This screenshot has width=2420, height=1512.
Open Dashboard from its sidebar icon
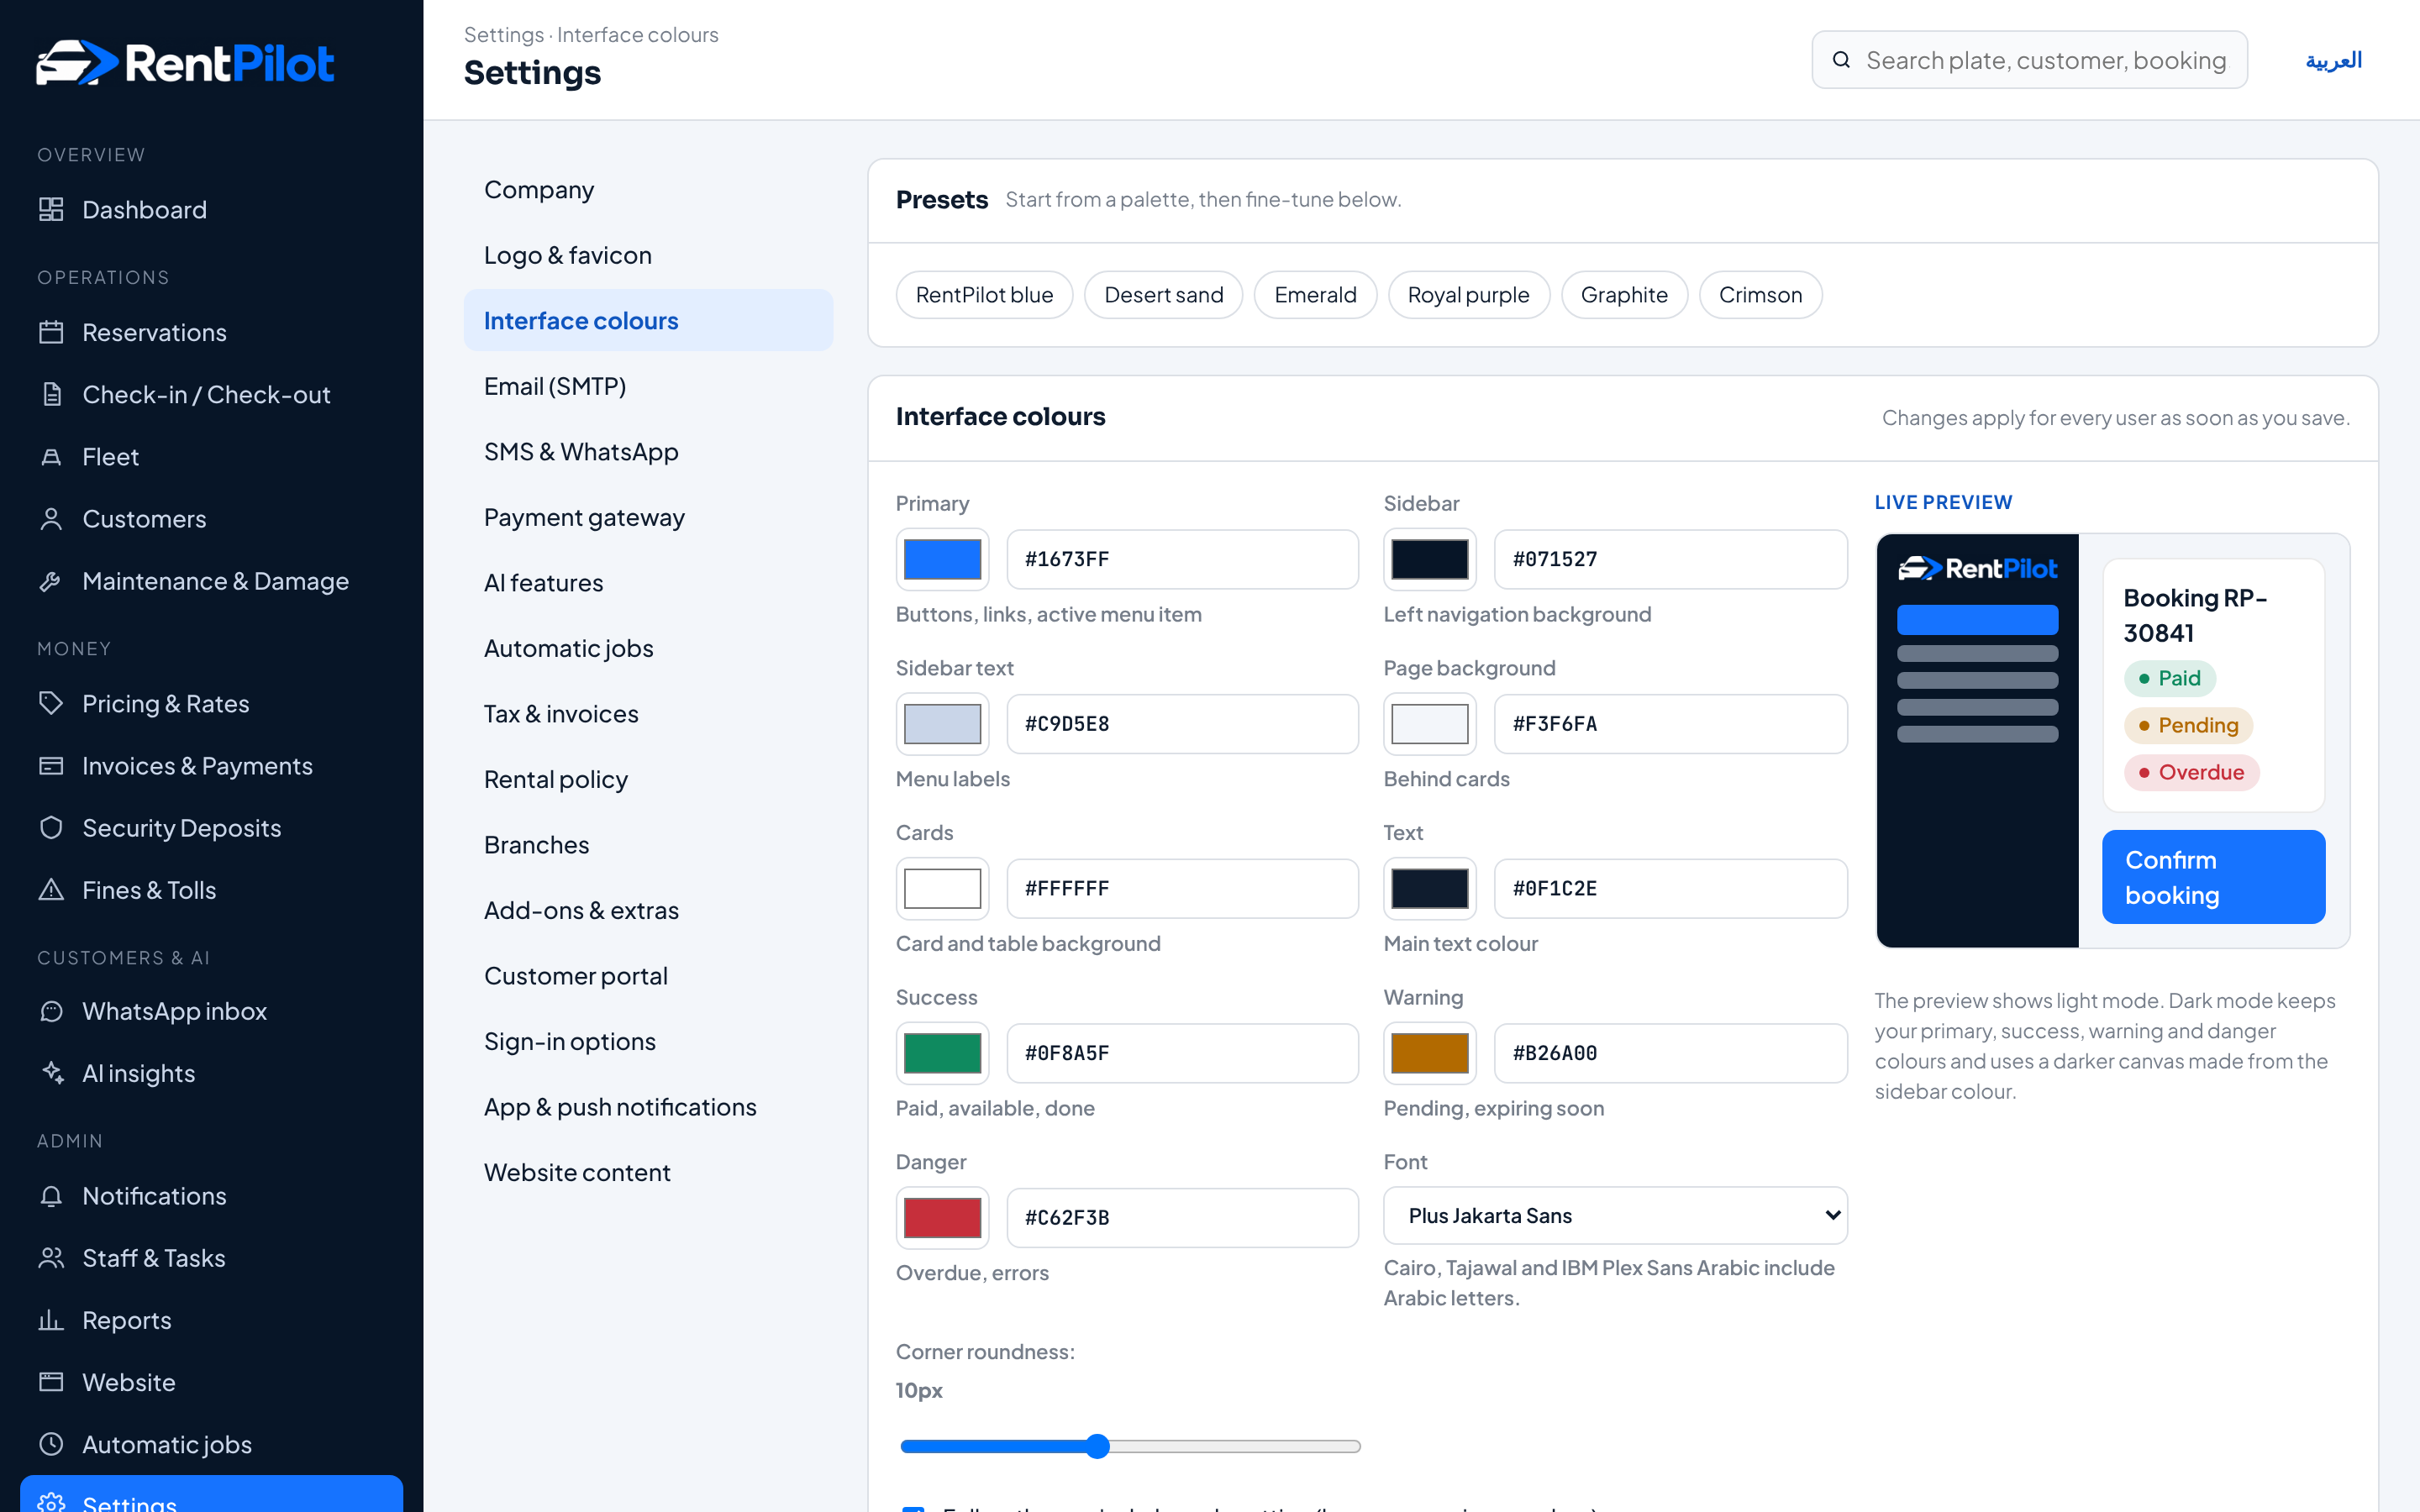pos(51,209)
